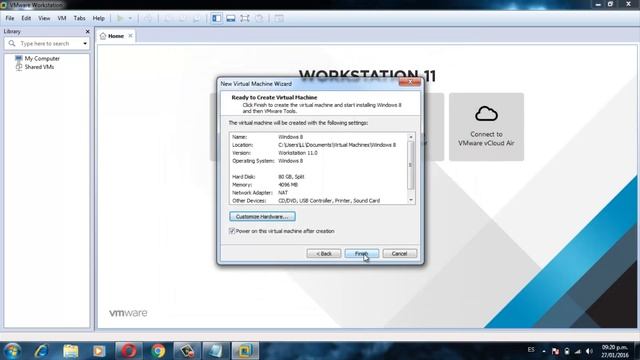Open the File menu
This screenshot has height=360, width=640.
tap(10, 18)
